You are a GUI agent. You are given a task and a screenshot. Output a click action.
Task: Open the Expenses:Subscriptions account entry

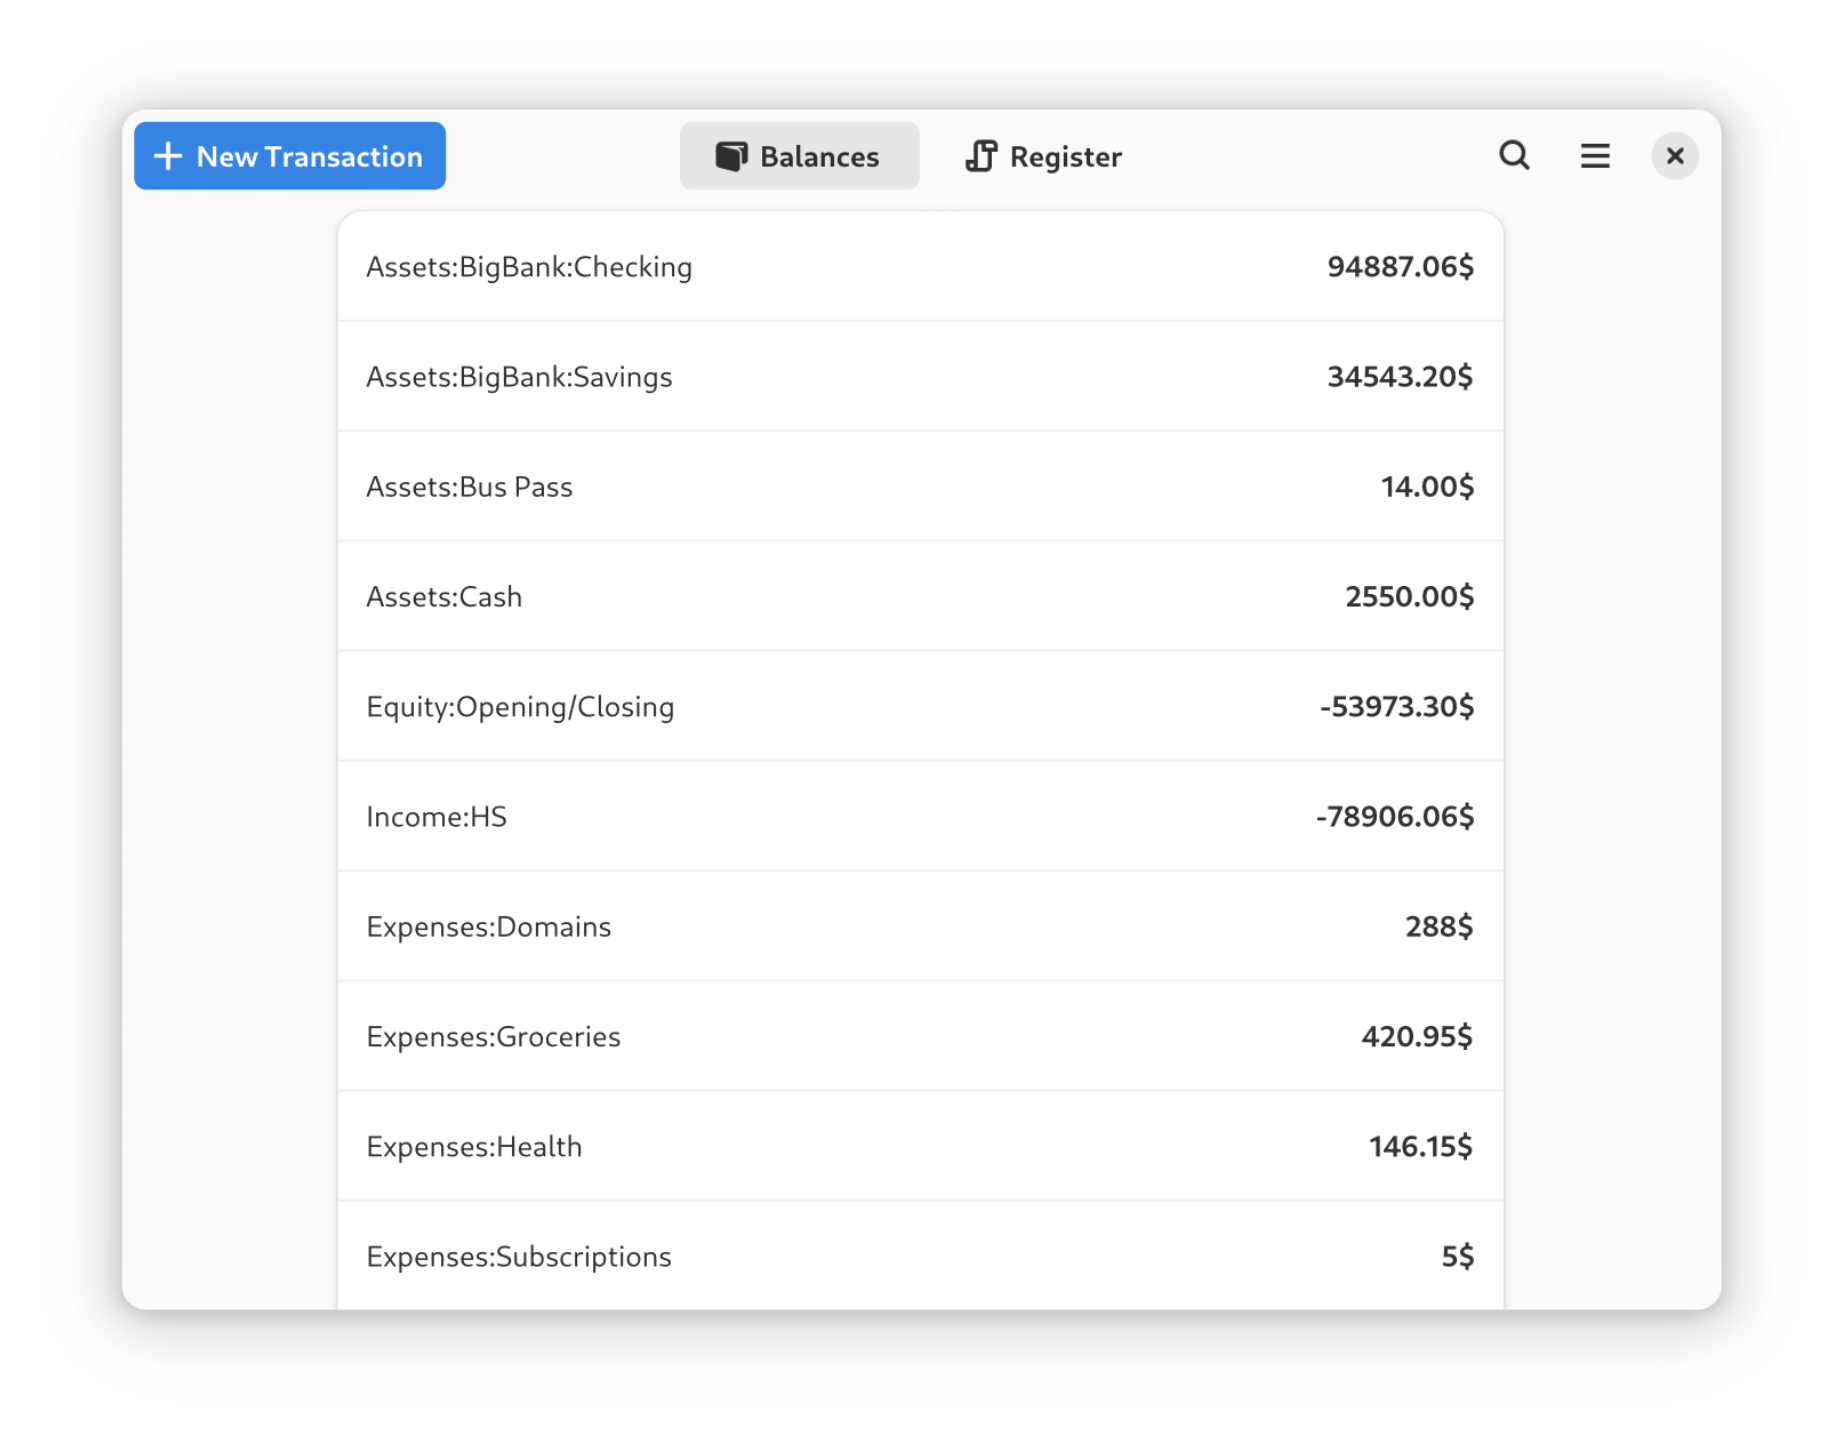920,1257
